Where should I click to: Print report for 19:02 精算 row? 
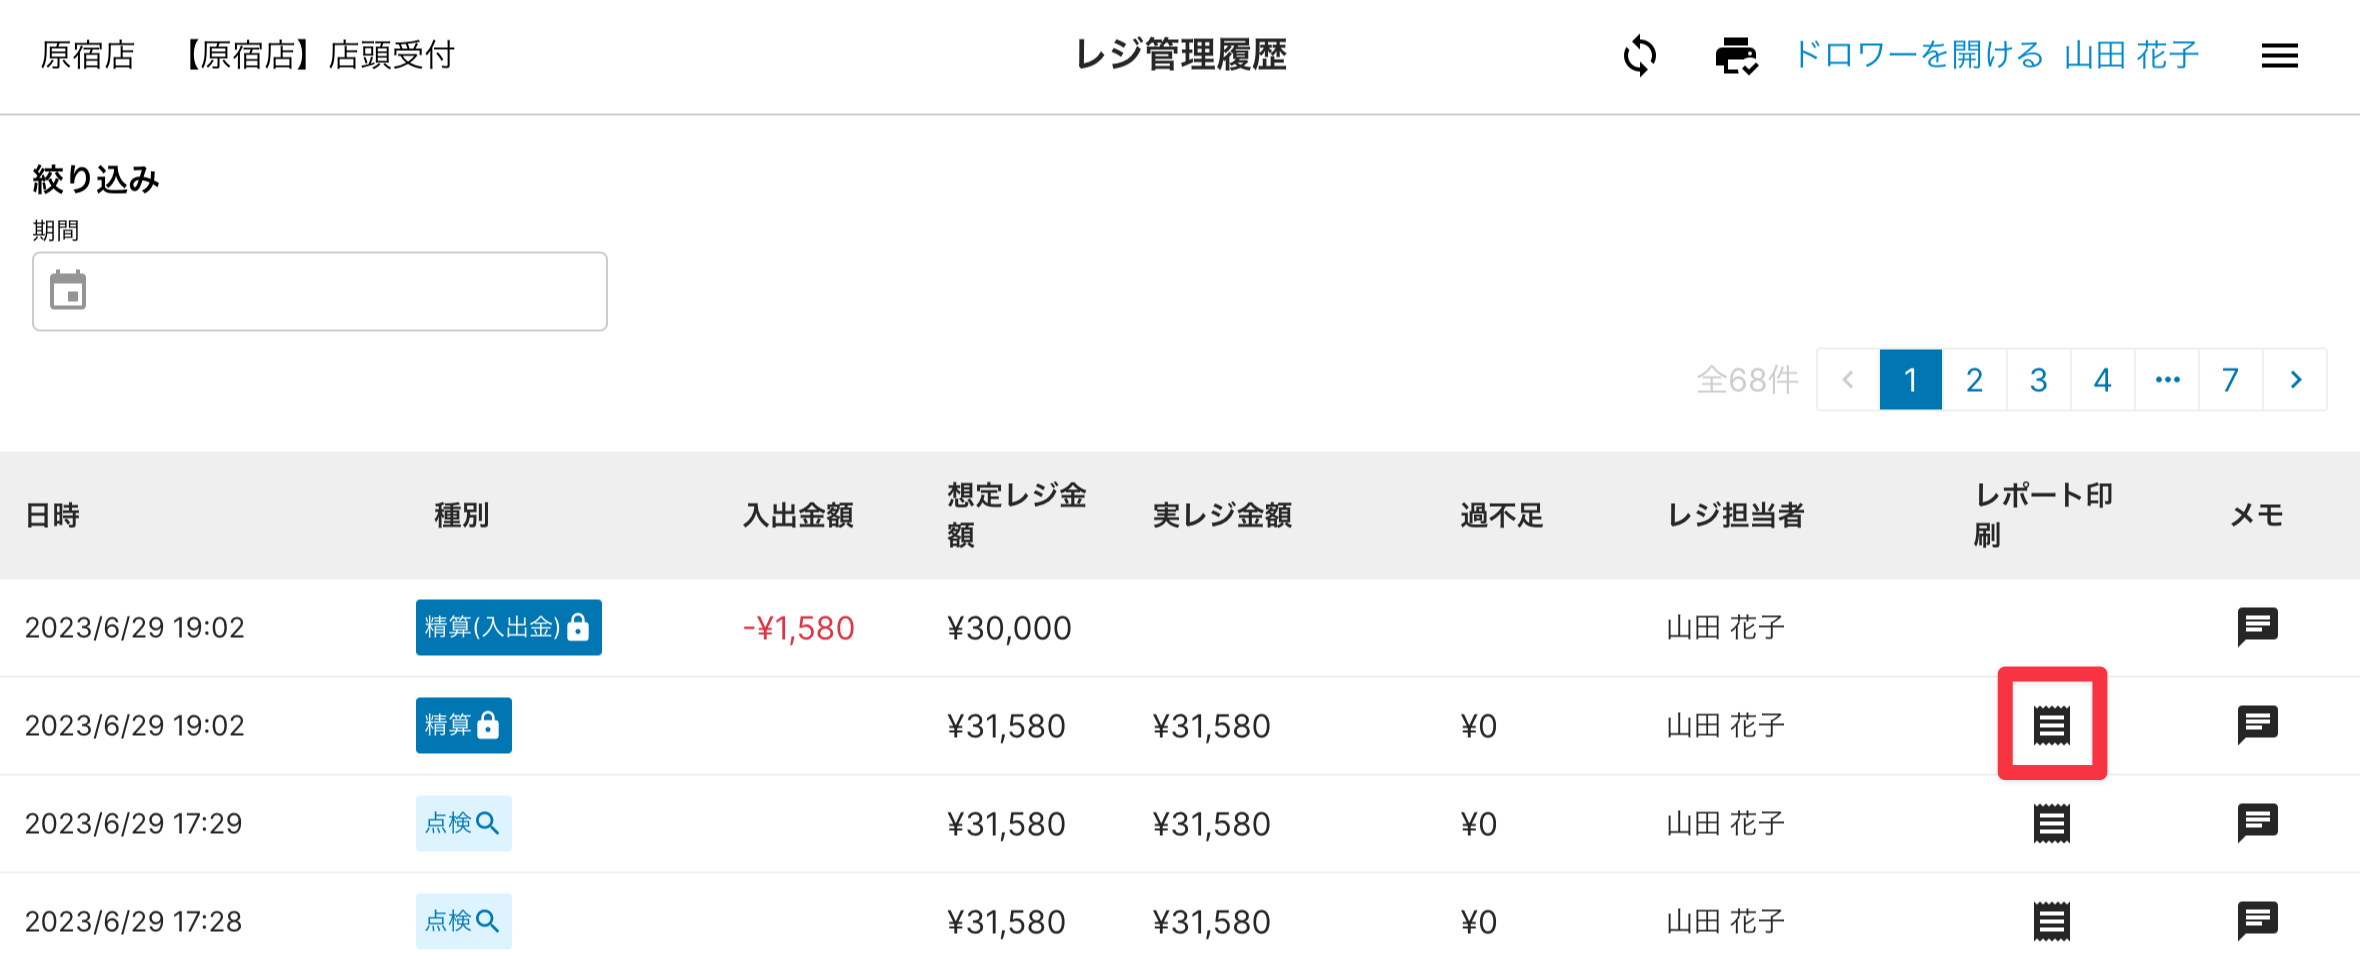point(2051,725)
